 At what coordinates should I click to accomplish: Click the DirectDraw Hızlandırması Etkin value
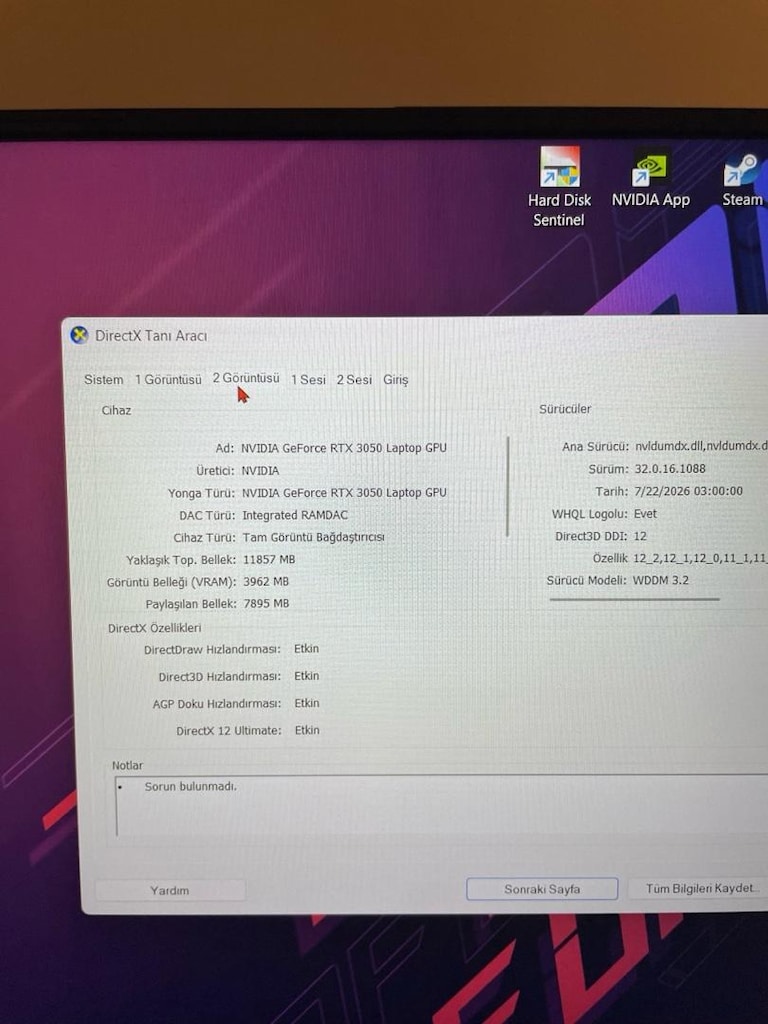306,648
